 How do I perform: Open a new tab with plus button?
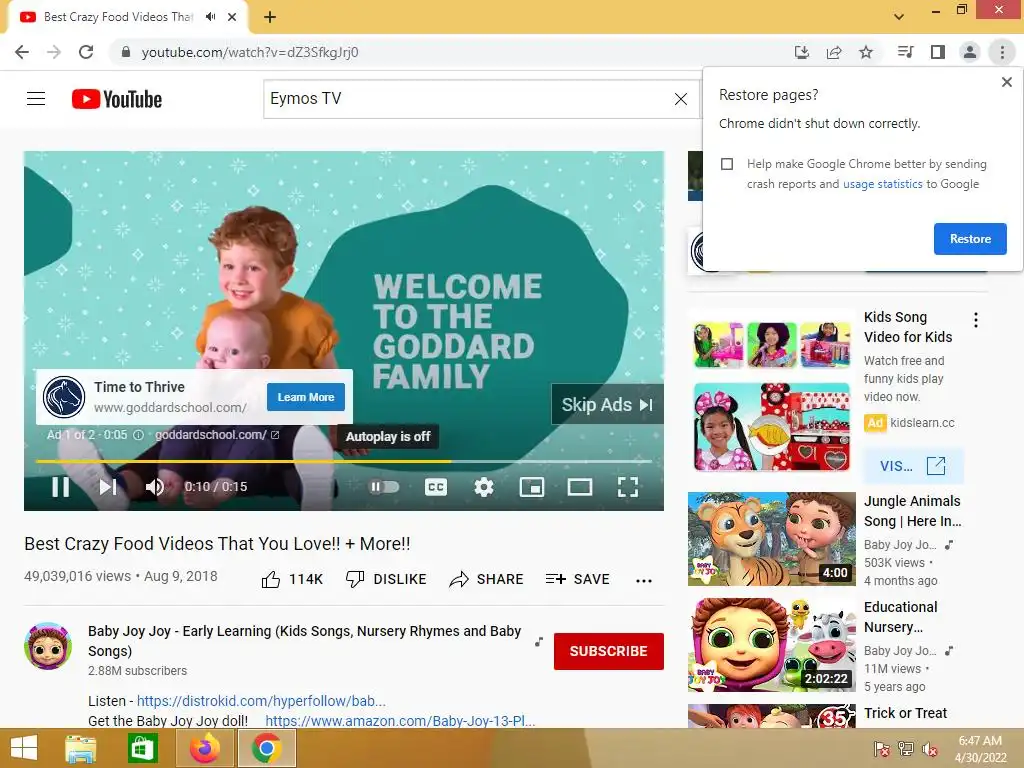(x=270, y=18)
